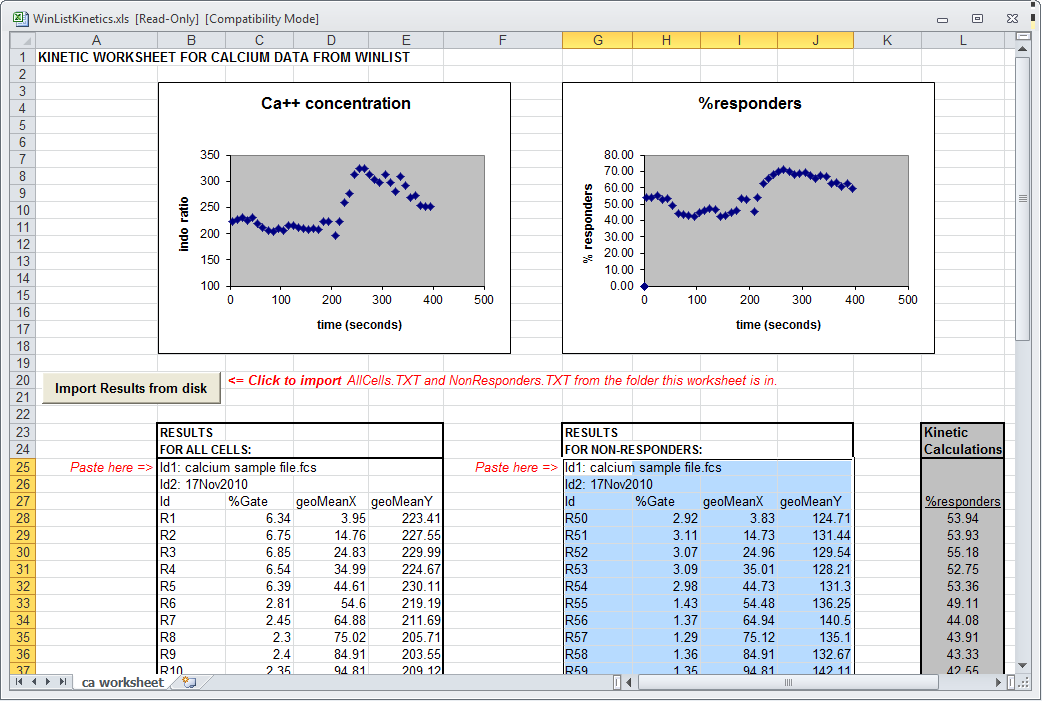Click the last sheet navigation arrow
The height and width of the screenshot is (701, 1042).
point(63,682)
